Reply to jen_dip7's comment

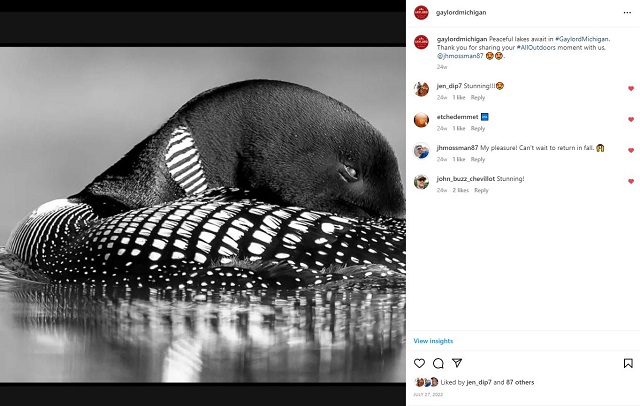click(478, 97)
